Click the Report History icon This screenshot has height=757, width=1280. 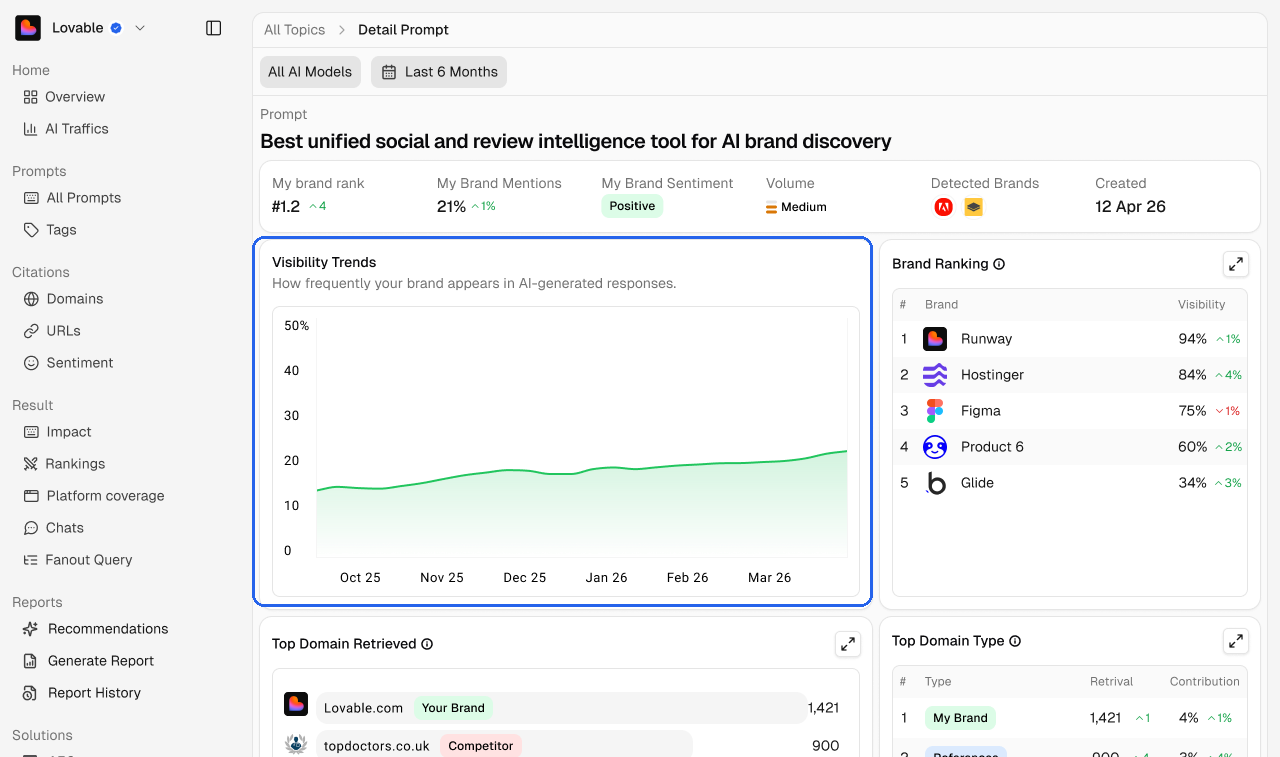[x=31, y=693]
